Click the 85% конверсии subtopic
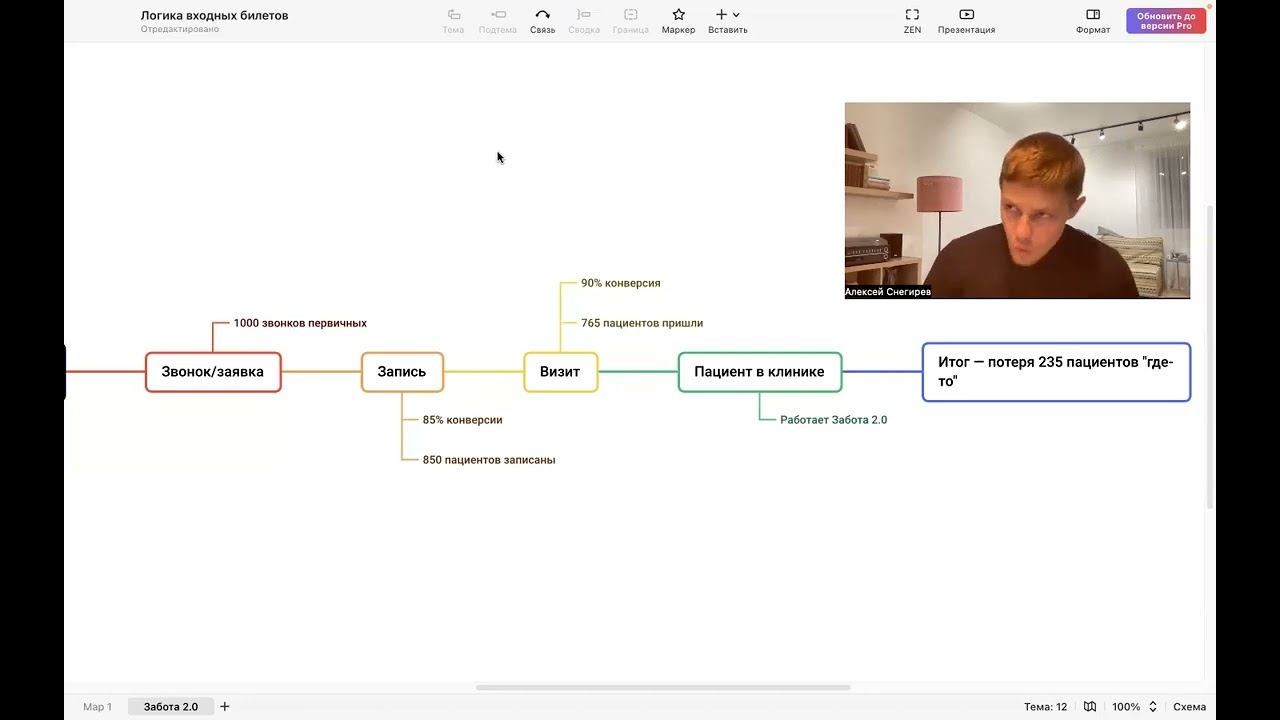1280x720 pixels. 462,420
